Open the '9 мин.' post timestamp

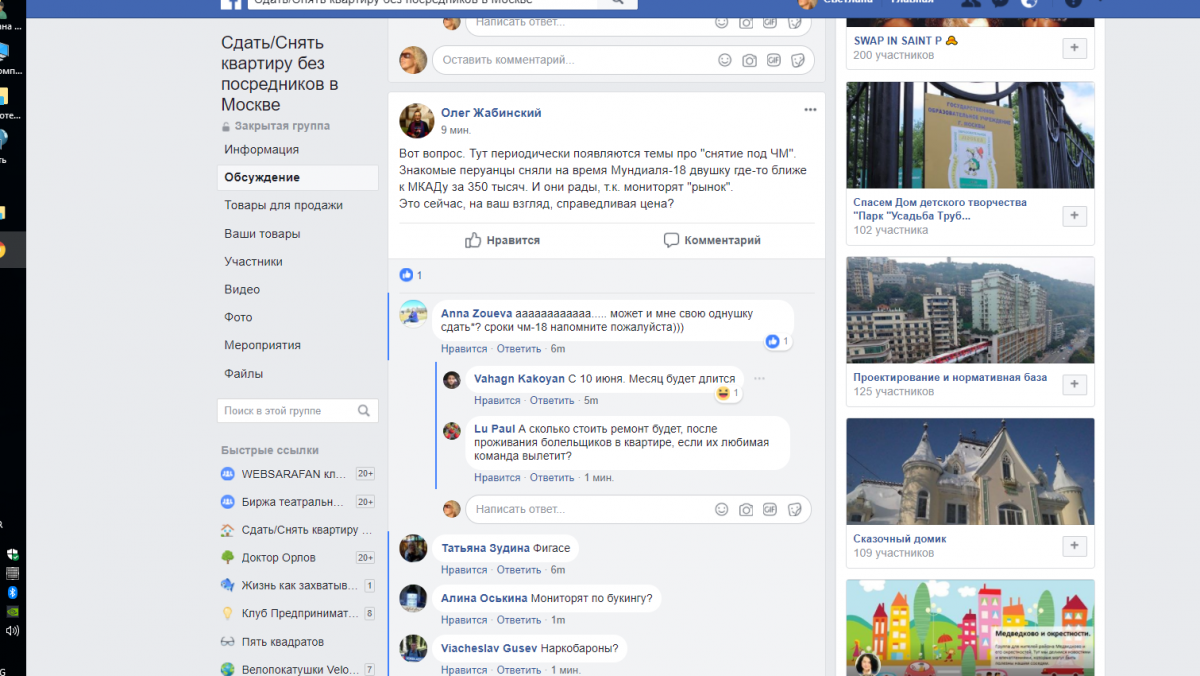point(456,130)
